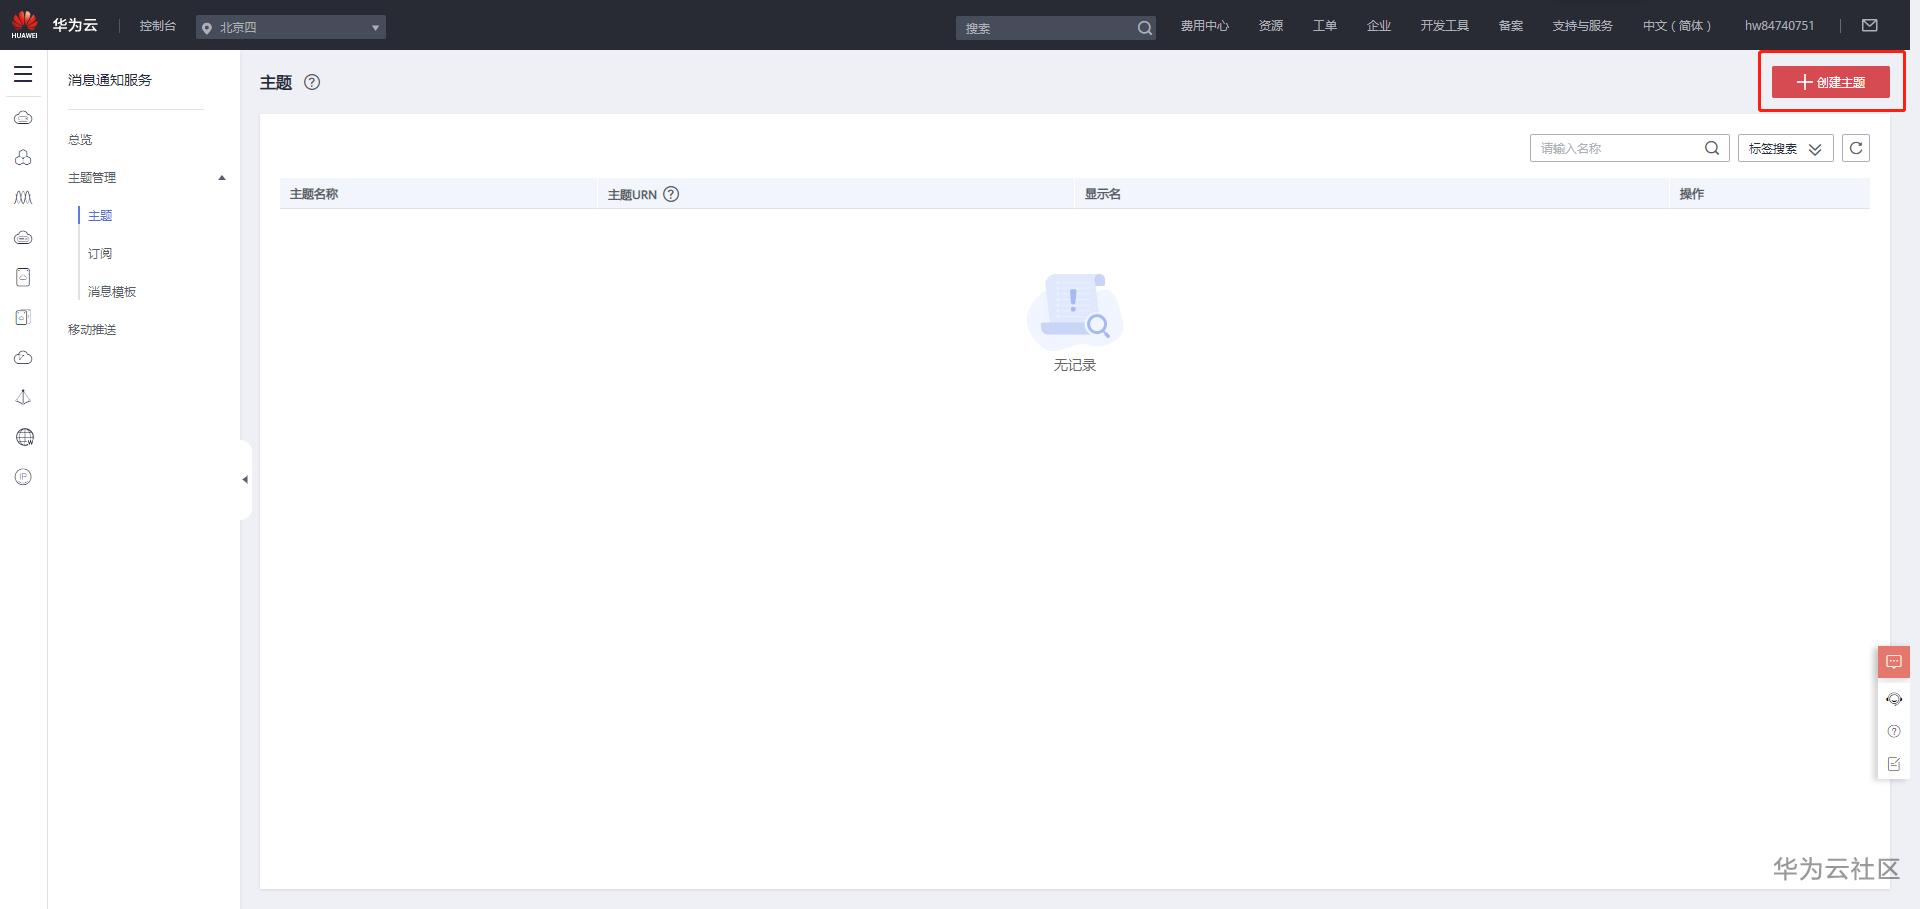Select 消息模板 in the sidebar

pyautogui.click(x=112, y=292)
